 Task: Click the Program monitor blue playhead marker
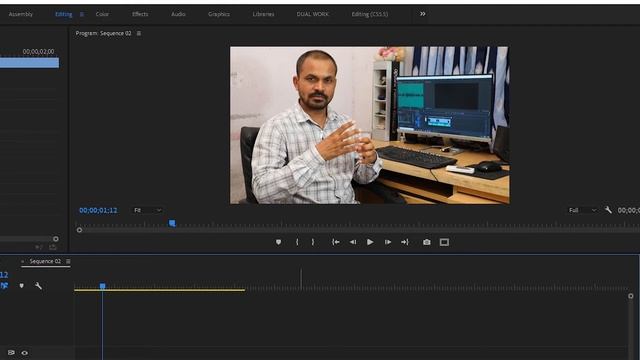pos(172,223)
